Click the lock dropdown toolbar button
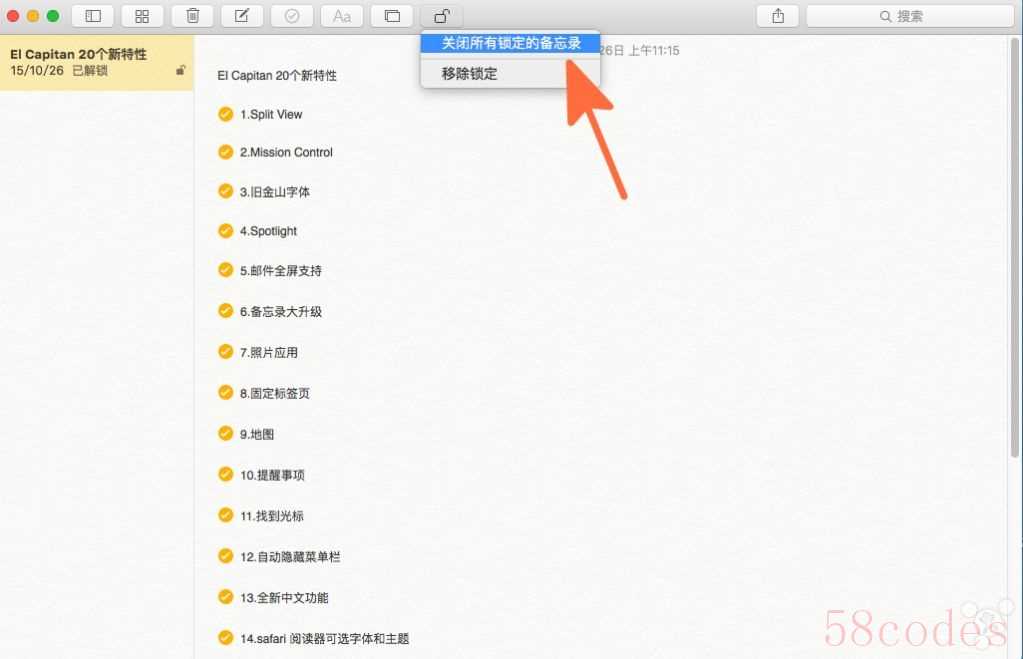Image resolution: width=1023 pixels, height=659 pixels. pyautogui.click(x=441, y=16)
